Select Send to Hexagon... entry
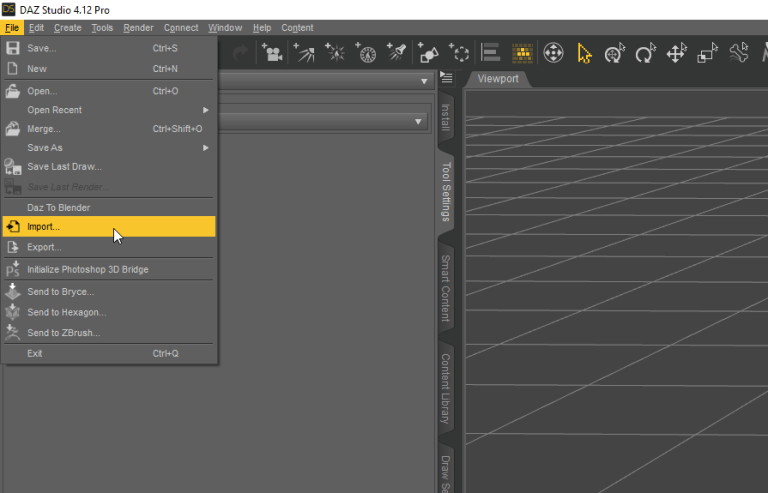 click(109, 312)
